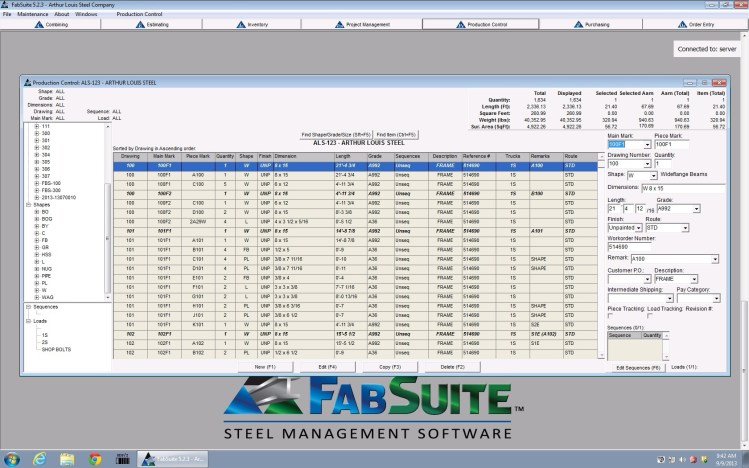
Task: Go to the Purchasing module
Action: click(x=597, y=23)
